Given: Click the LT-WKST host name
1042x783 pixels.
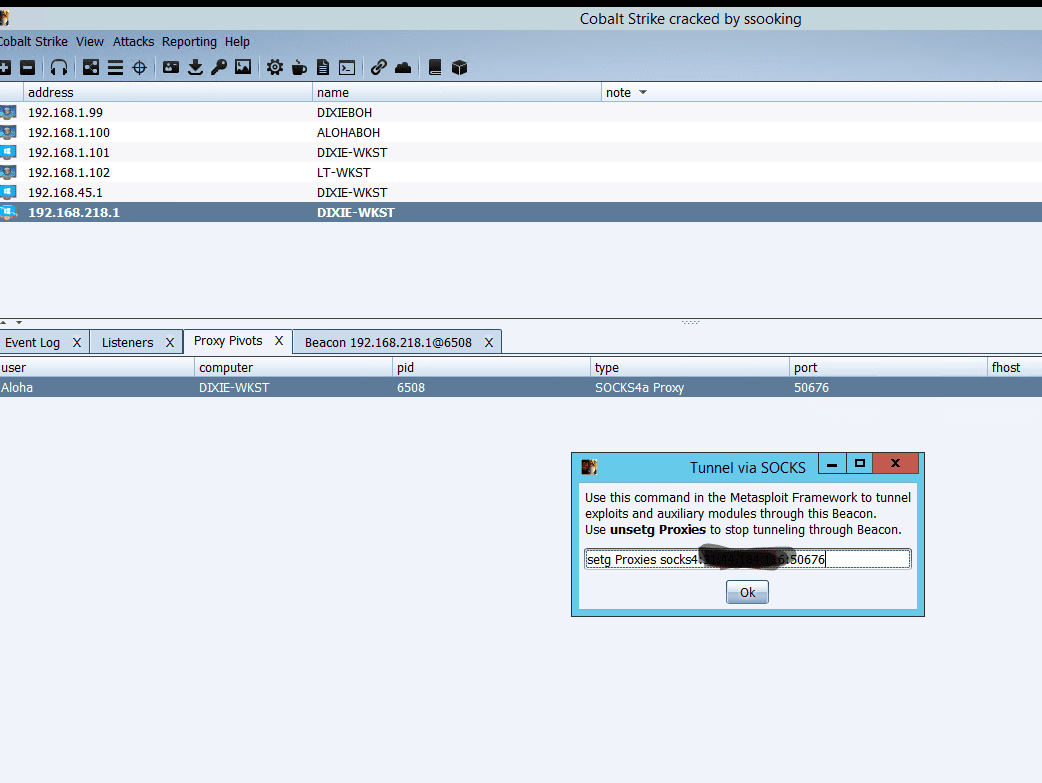Looking at the screenshot, I should (344, 172).
